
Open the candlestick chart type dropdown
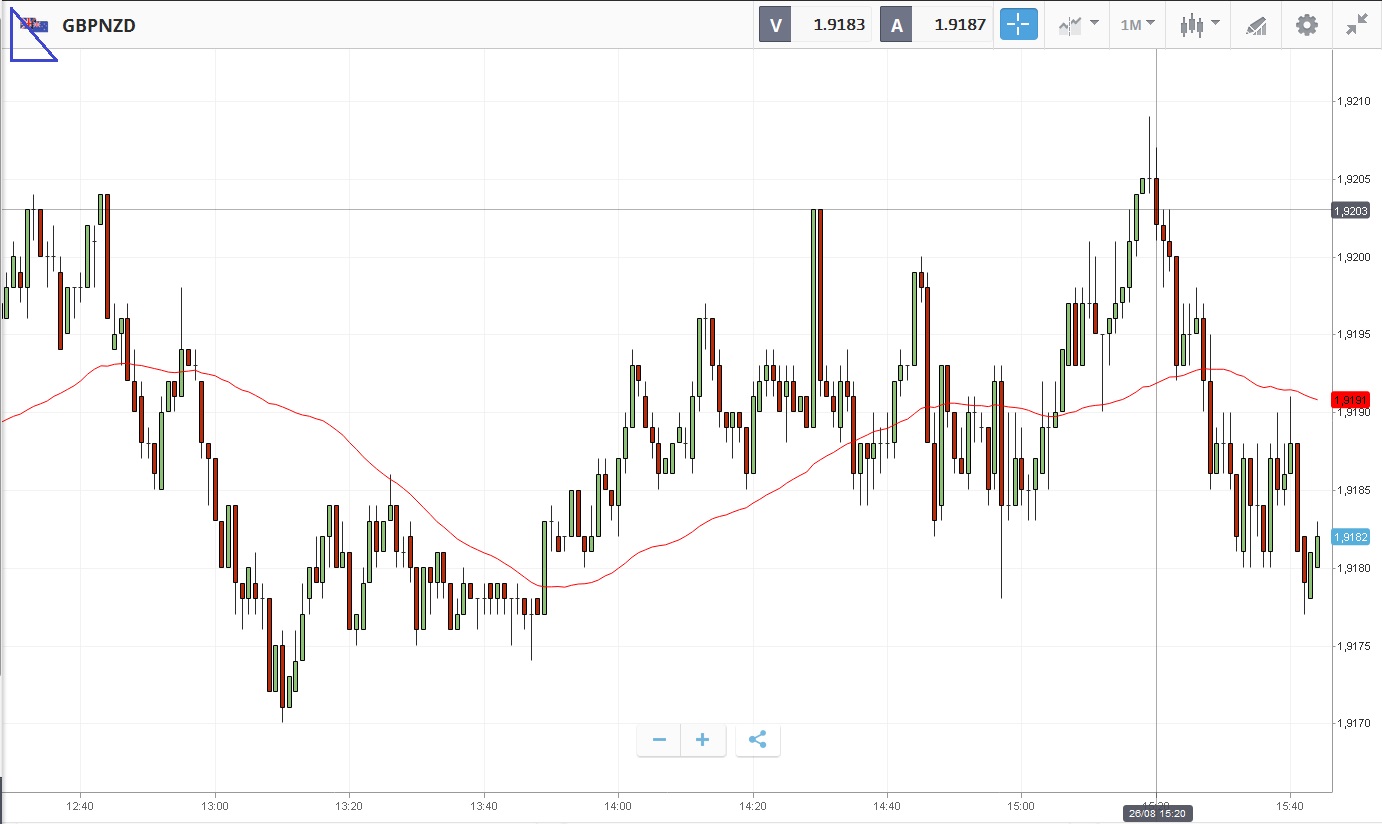pos(1199,25)
